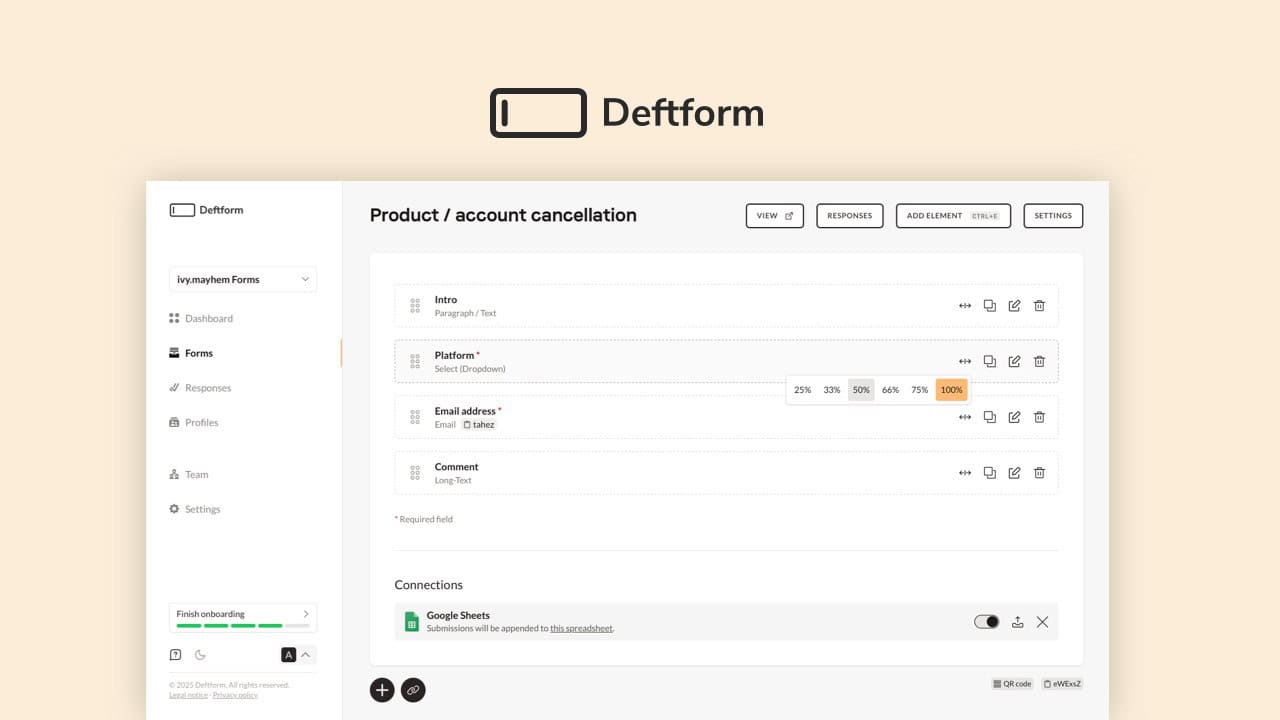1280x720 pixels.
Task: Duplicate the Intro paragraph element
Action: pyautogui.click(x=989, y=305)
